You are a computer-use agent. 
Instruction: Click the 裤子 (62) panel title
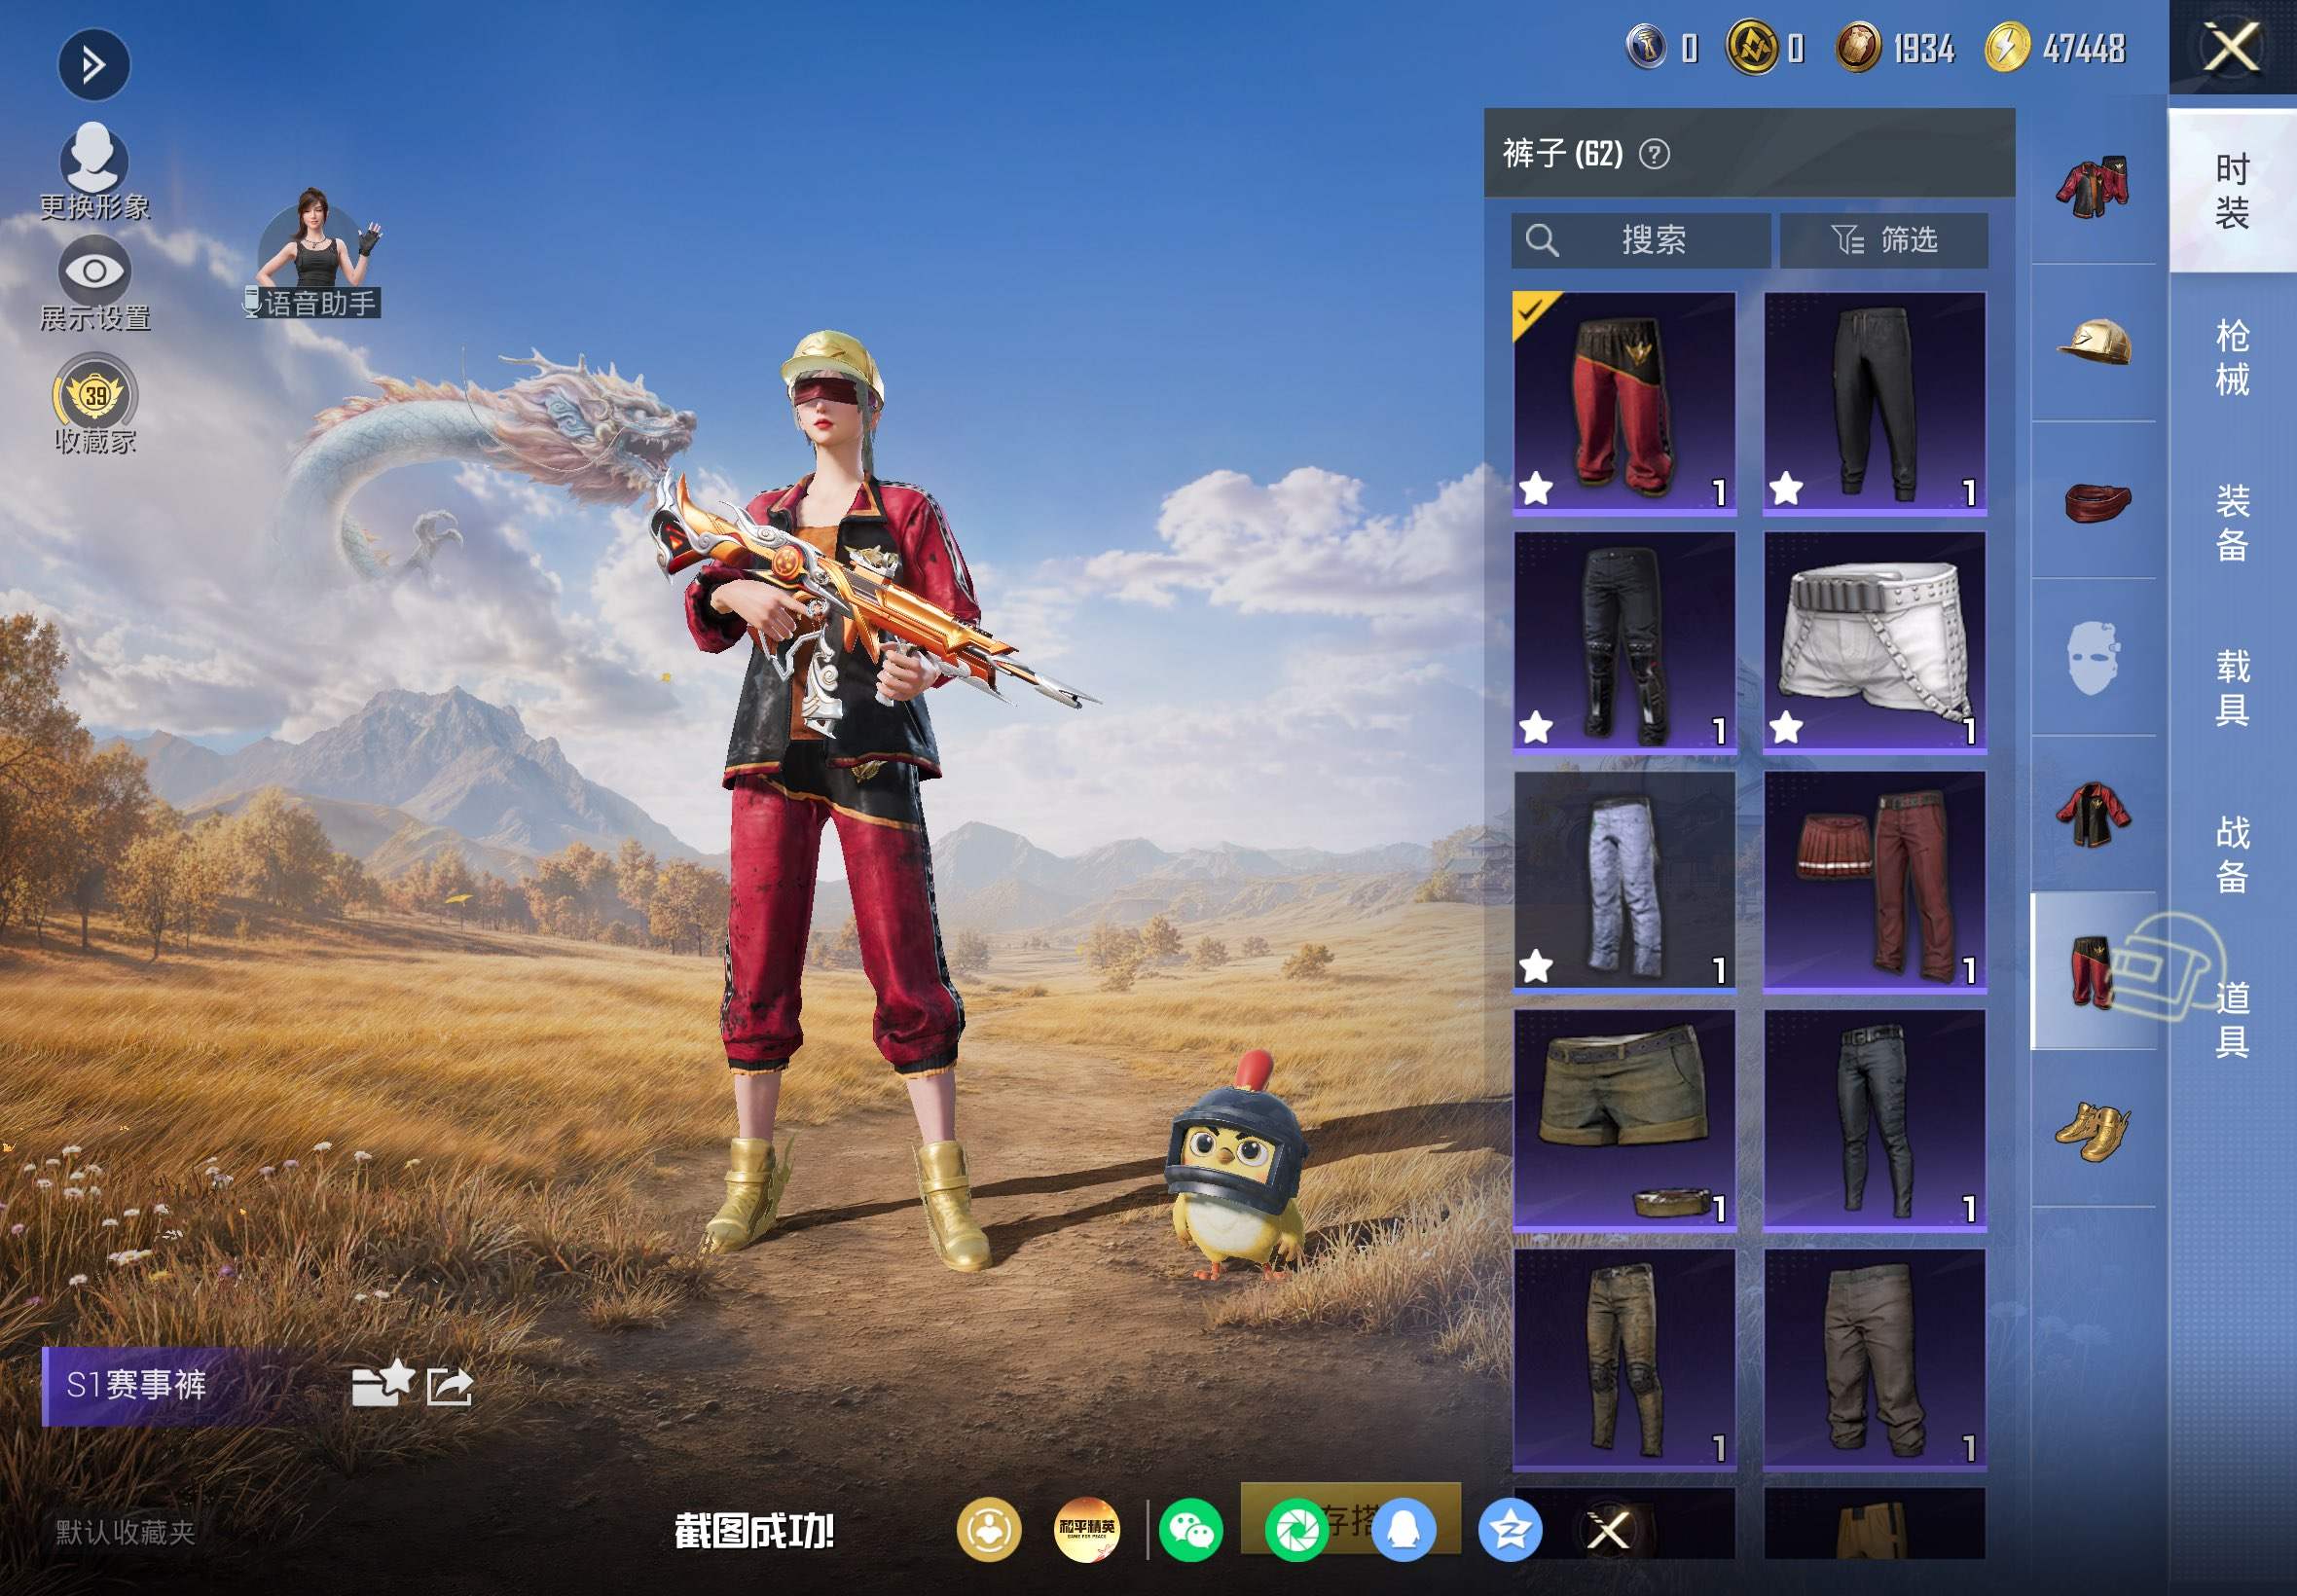pos(1562,153)
